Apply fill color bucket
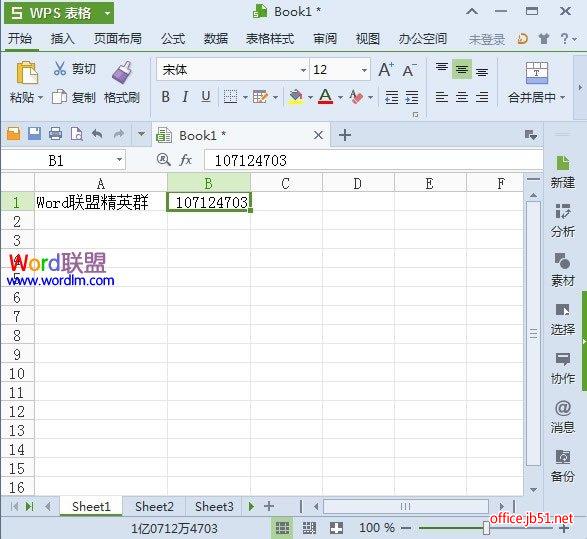 [x=296, y=97]
